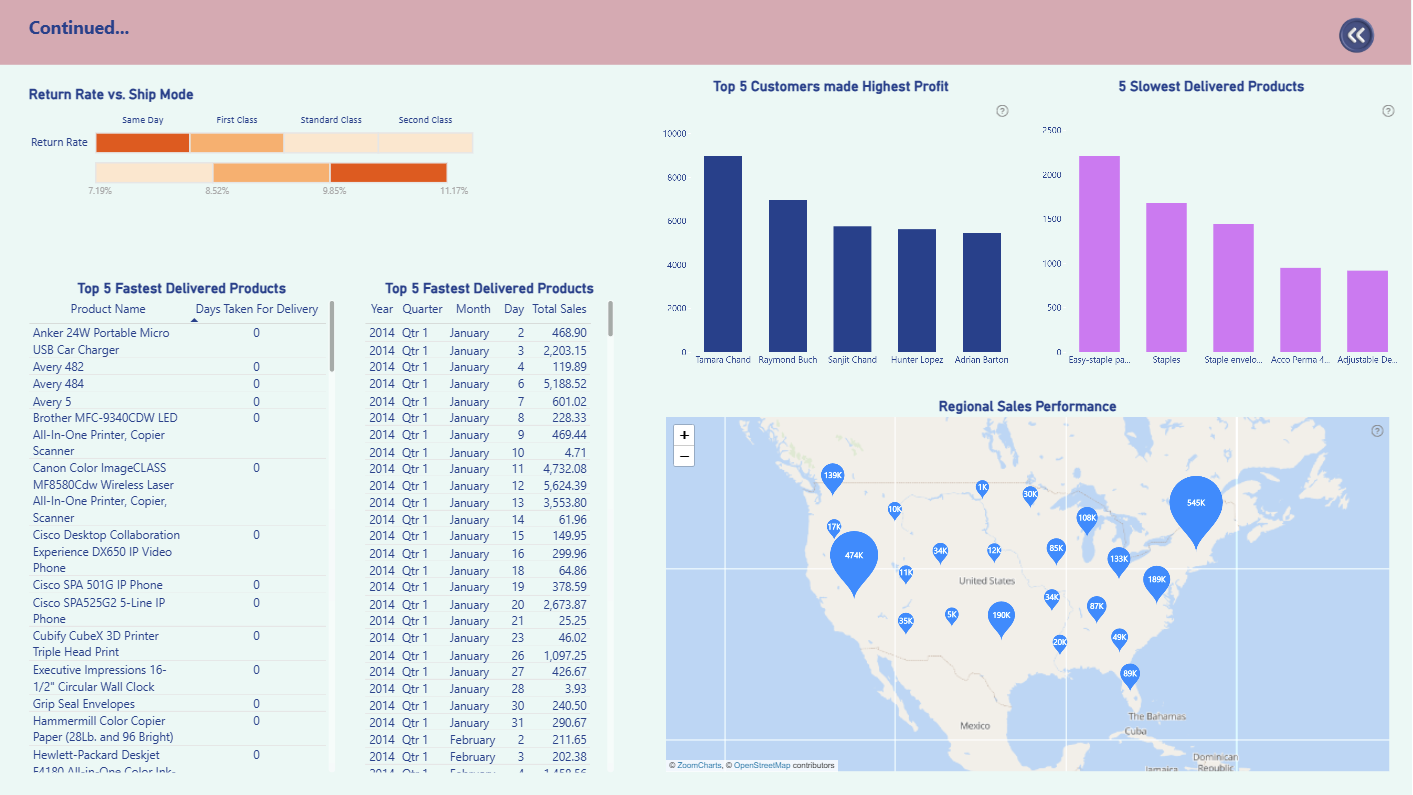1413x795 pixels.
Task: Select the 1K map pin
Action: [982, 490]
